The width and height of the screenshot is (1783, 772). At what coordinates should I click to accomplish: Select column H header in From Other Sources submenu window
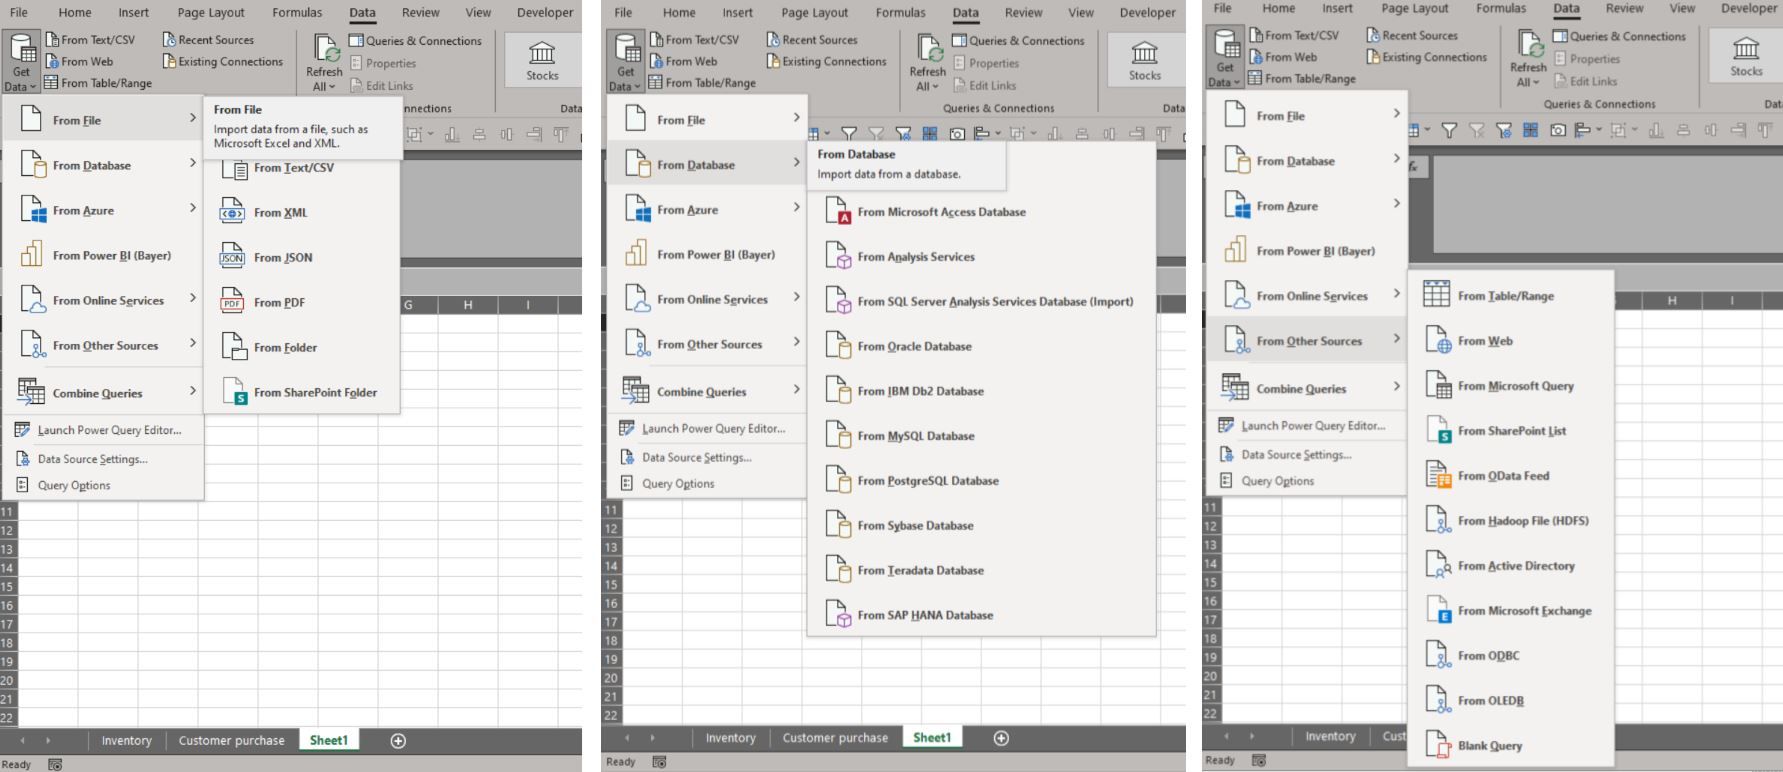[x=1671, y=301]
